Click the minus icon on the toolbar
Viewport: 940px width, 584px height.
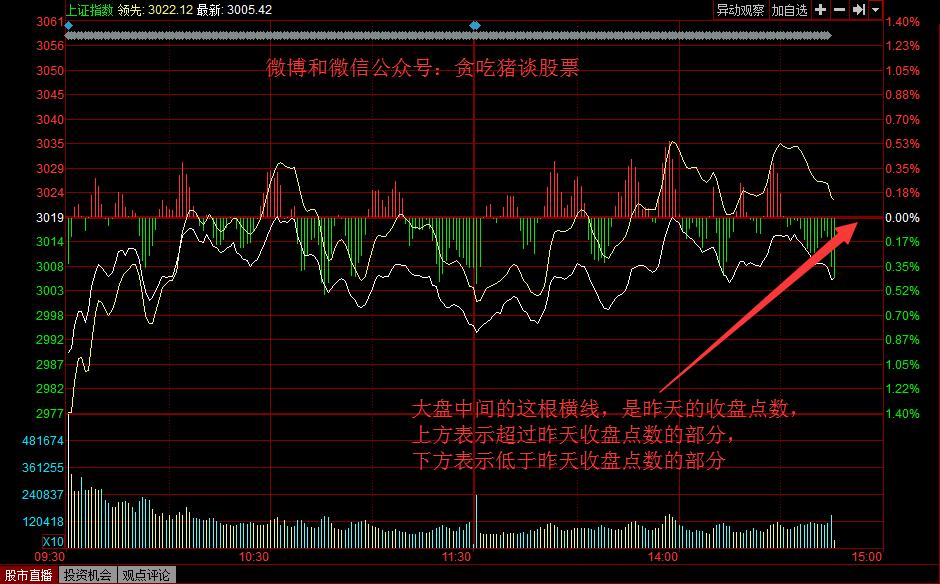[x=838, y=10]
